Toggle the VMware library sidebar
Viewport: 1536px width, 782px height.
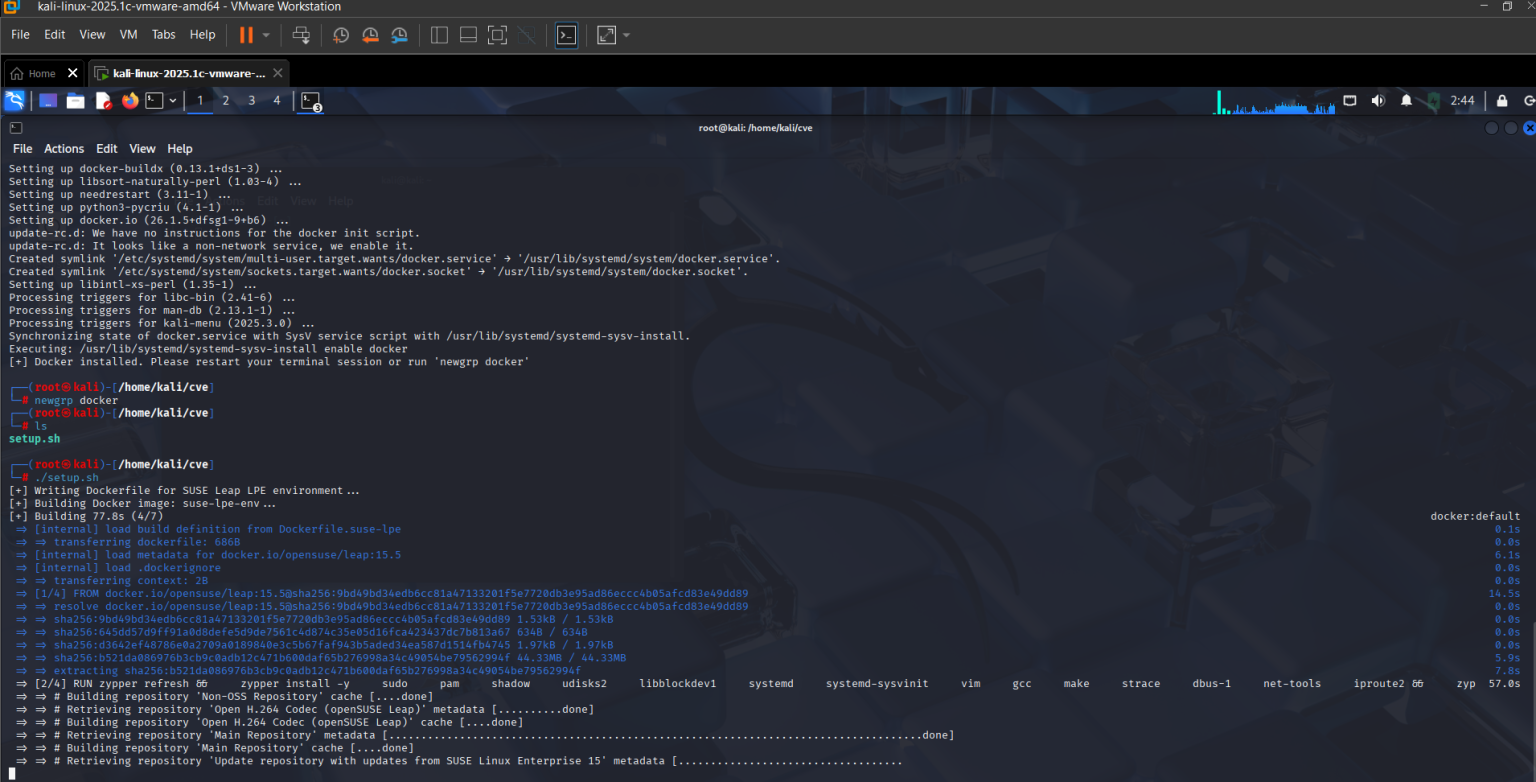439,35
